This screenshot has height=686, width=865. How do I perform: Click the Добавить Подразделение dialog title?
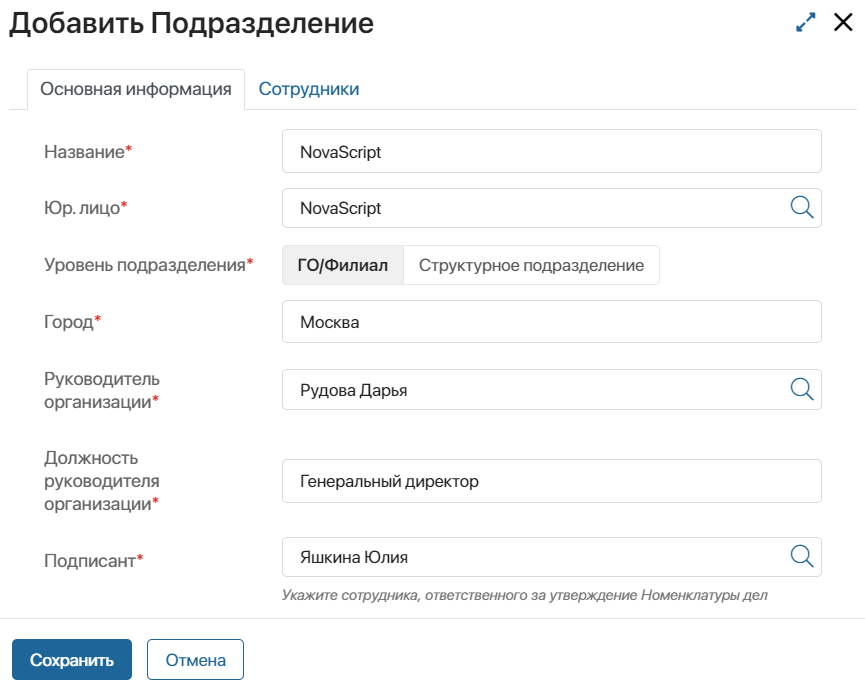pos(191,25)
